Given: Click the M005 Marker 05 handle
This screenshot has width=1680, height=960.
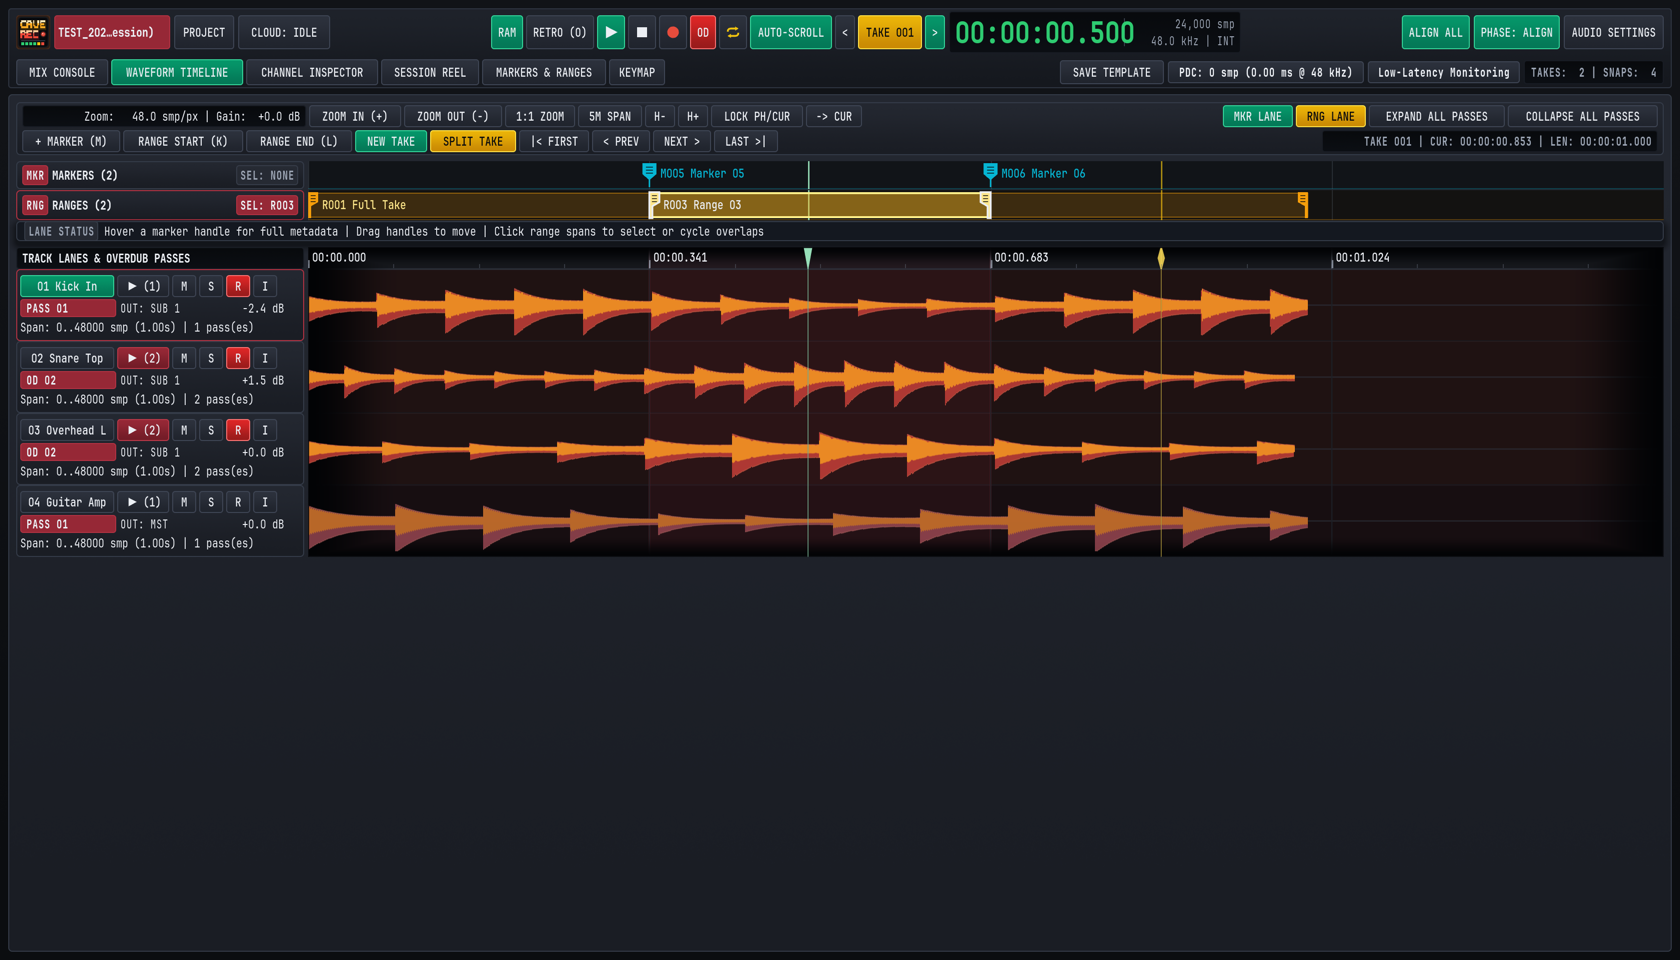Looking at the screenshot, I should [x=649, y=172].
